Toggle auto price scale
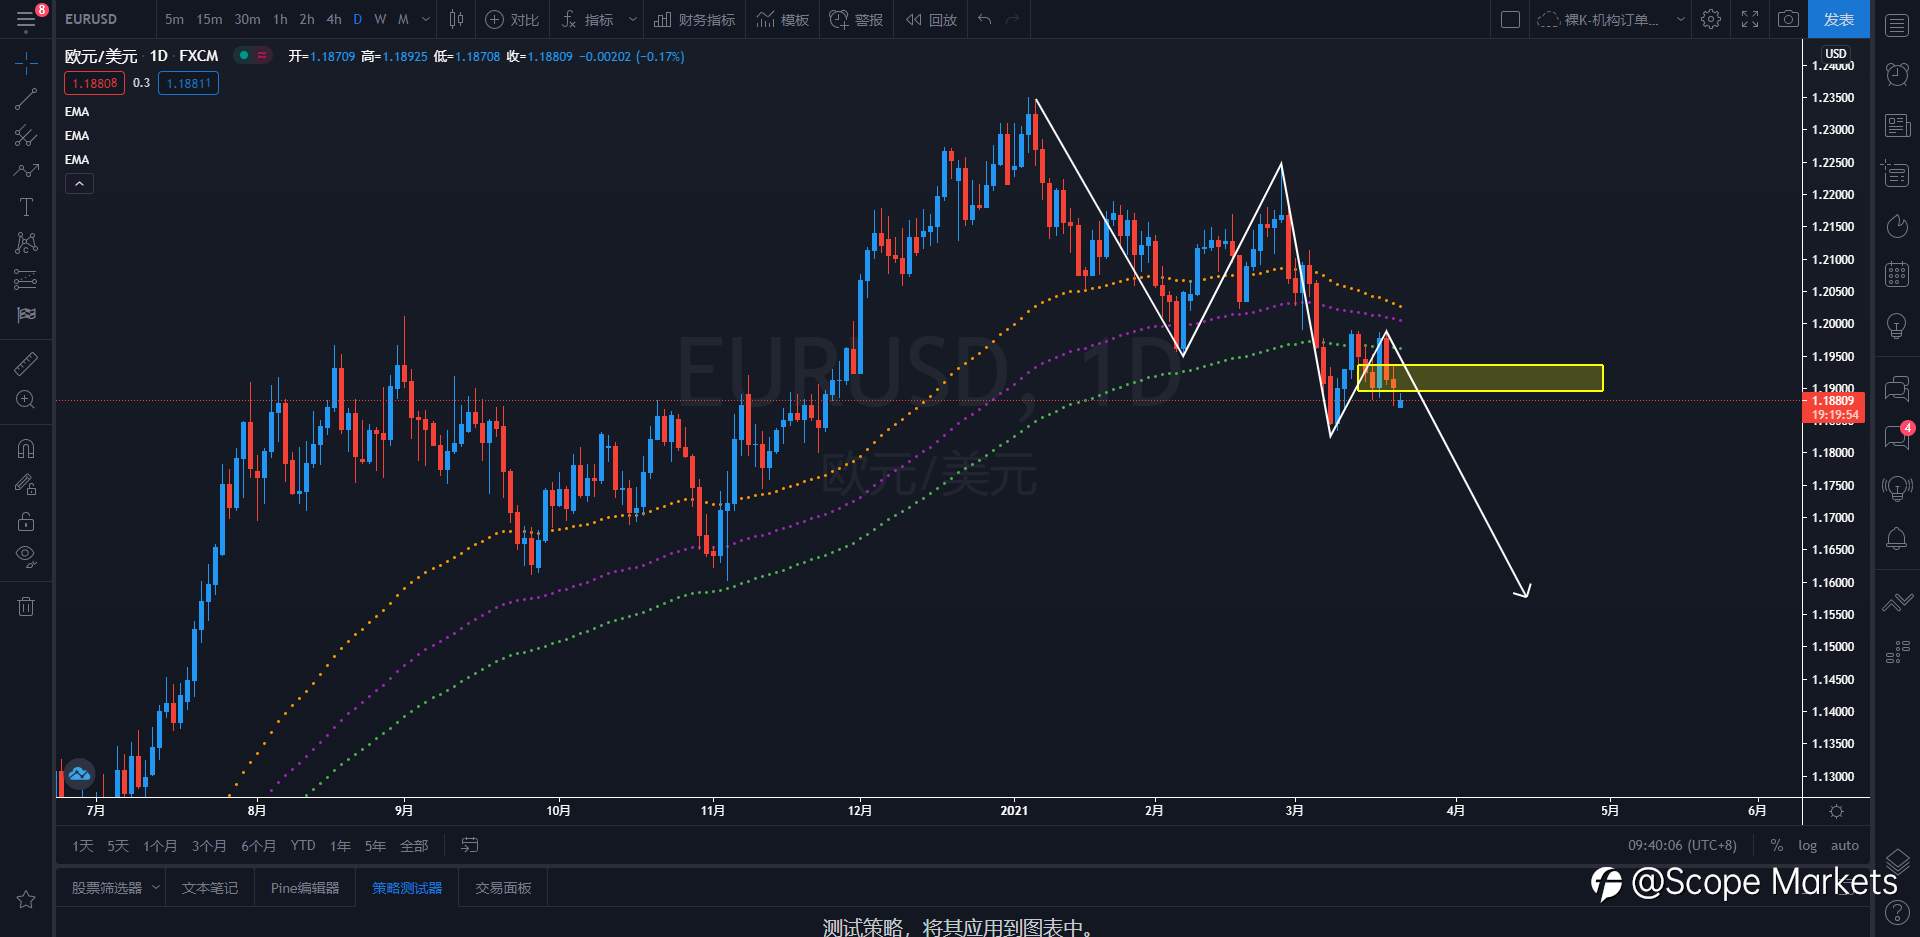Image resolution: width=1920 pixels, height=937 pixels. click(1845, 845)
